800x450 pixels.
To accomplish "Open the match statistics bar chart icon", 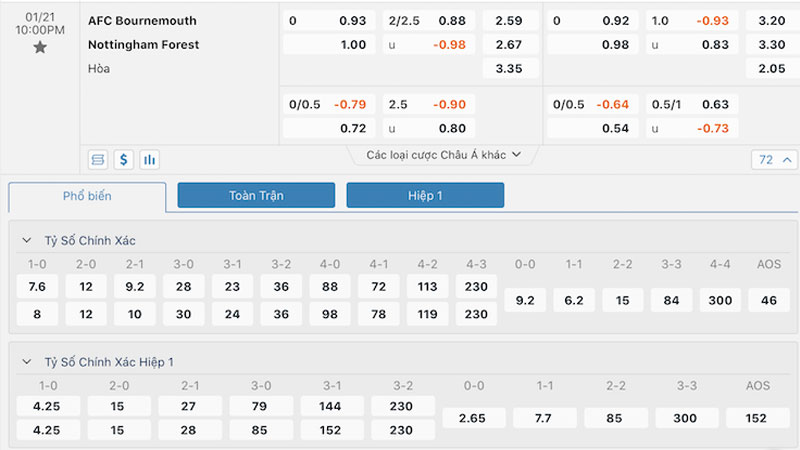I will pos(150,159).
